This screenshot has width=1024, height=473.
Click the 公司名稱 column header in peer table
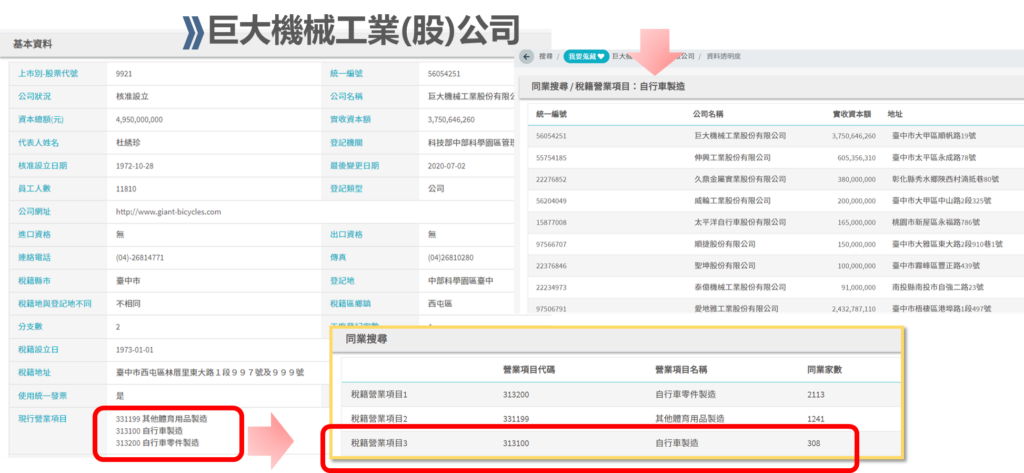click(x=714, y=114)
